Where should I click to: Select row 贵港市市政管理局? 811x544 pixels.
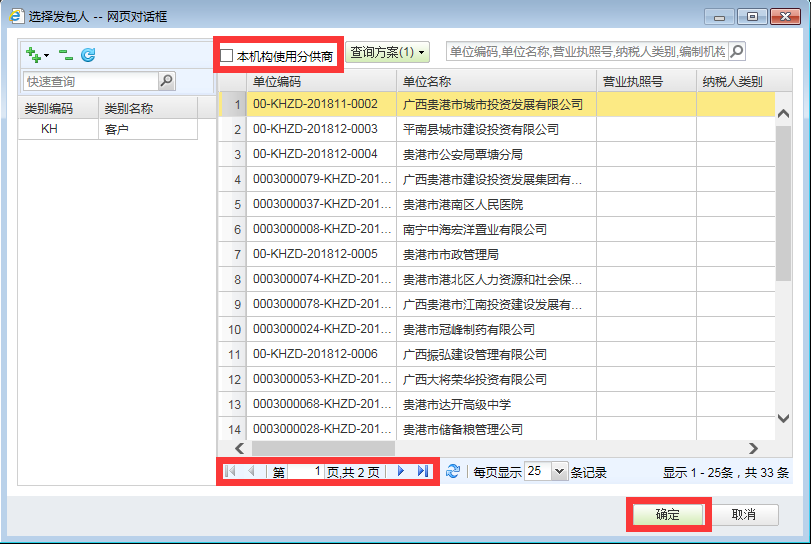497,254
